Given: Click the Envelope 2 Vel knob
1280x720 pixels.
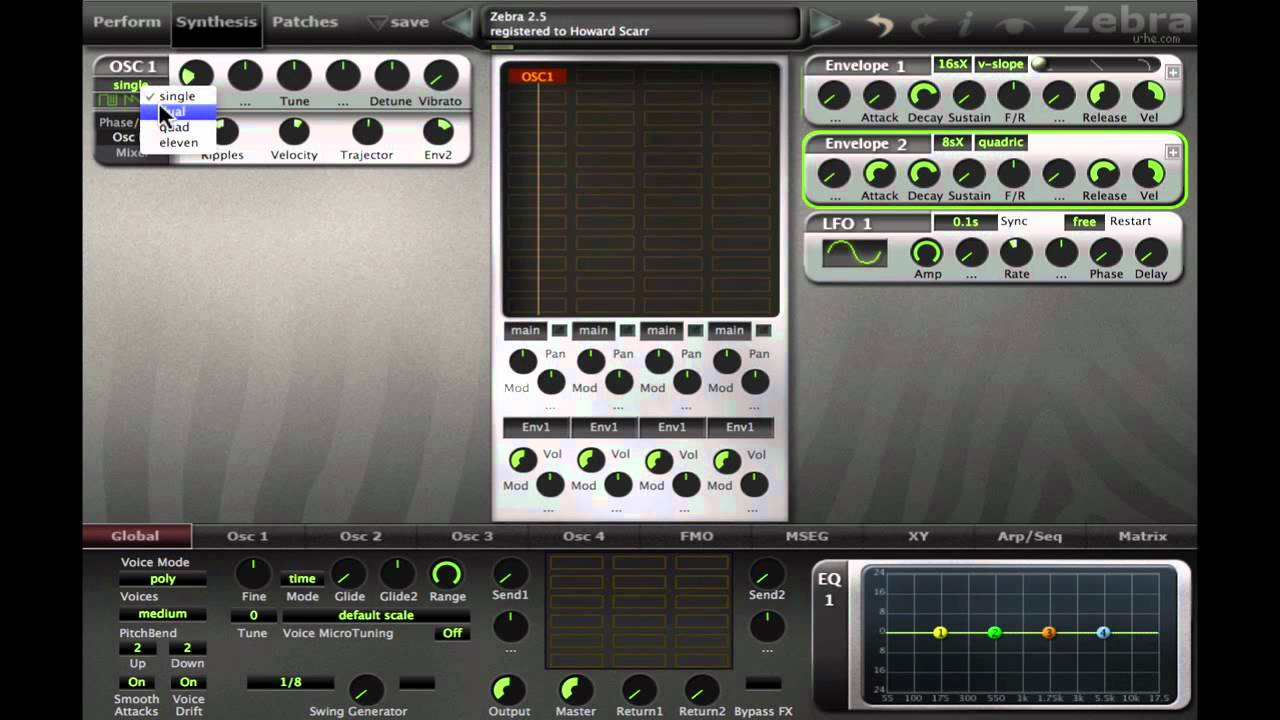Looking at the screenshot, I should point(1149,174).
